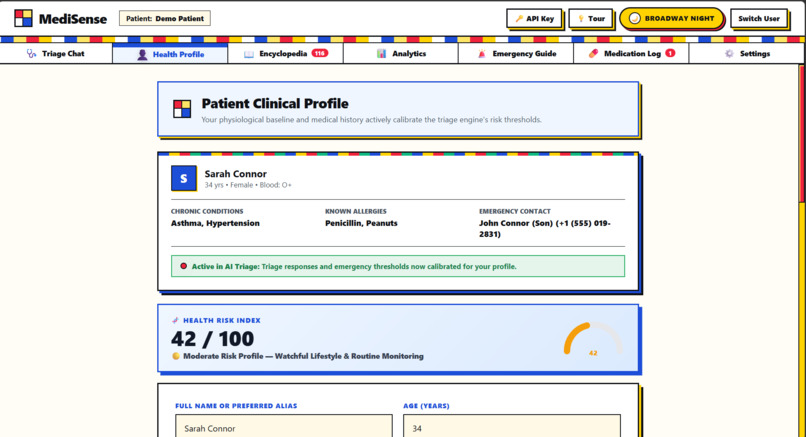Start the Tour

[591, 19]
